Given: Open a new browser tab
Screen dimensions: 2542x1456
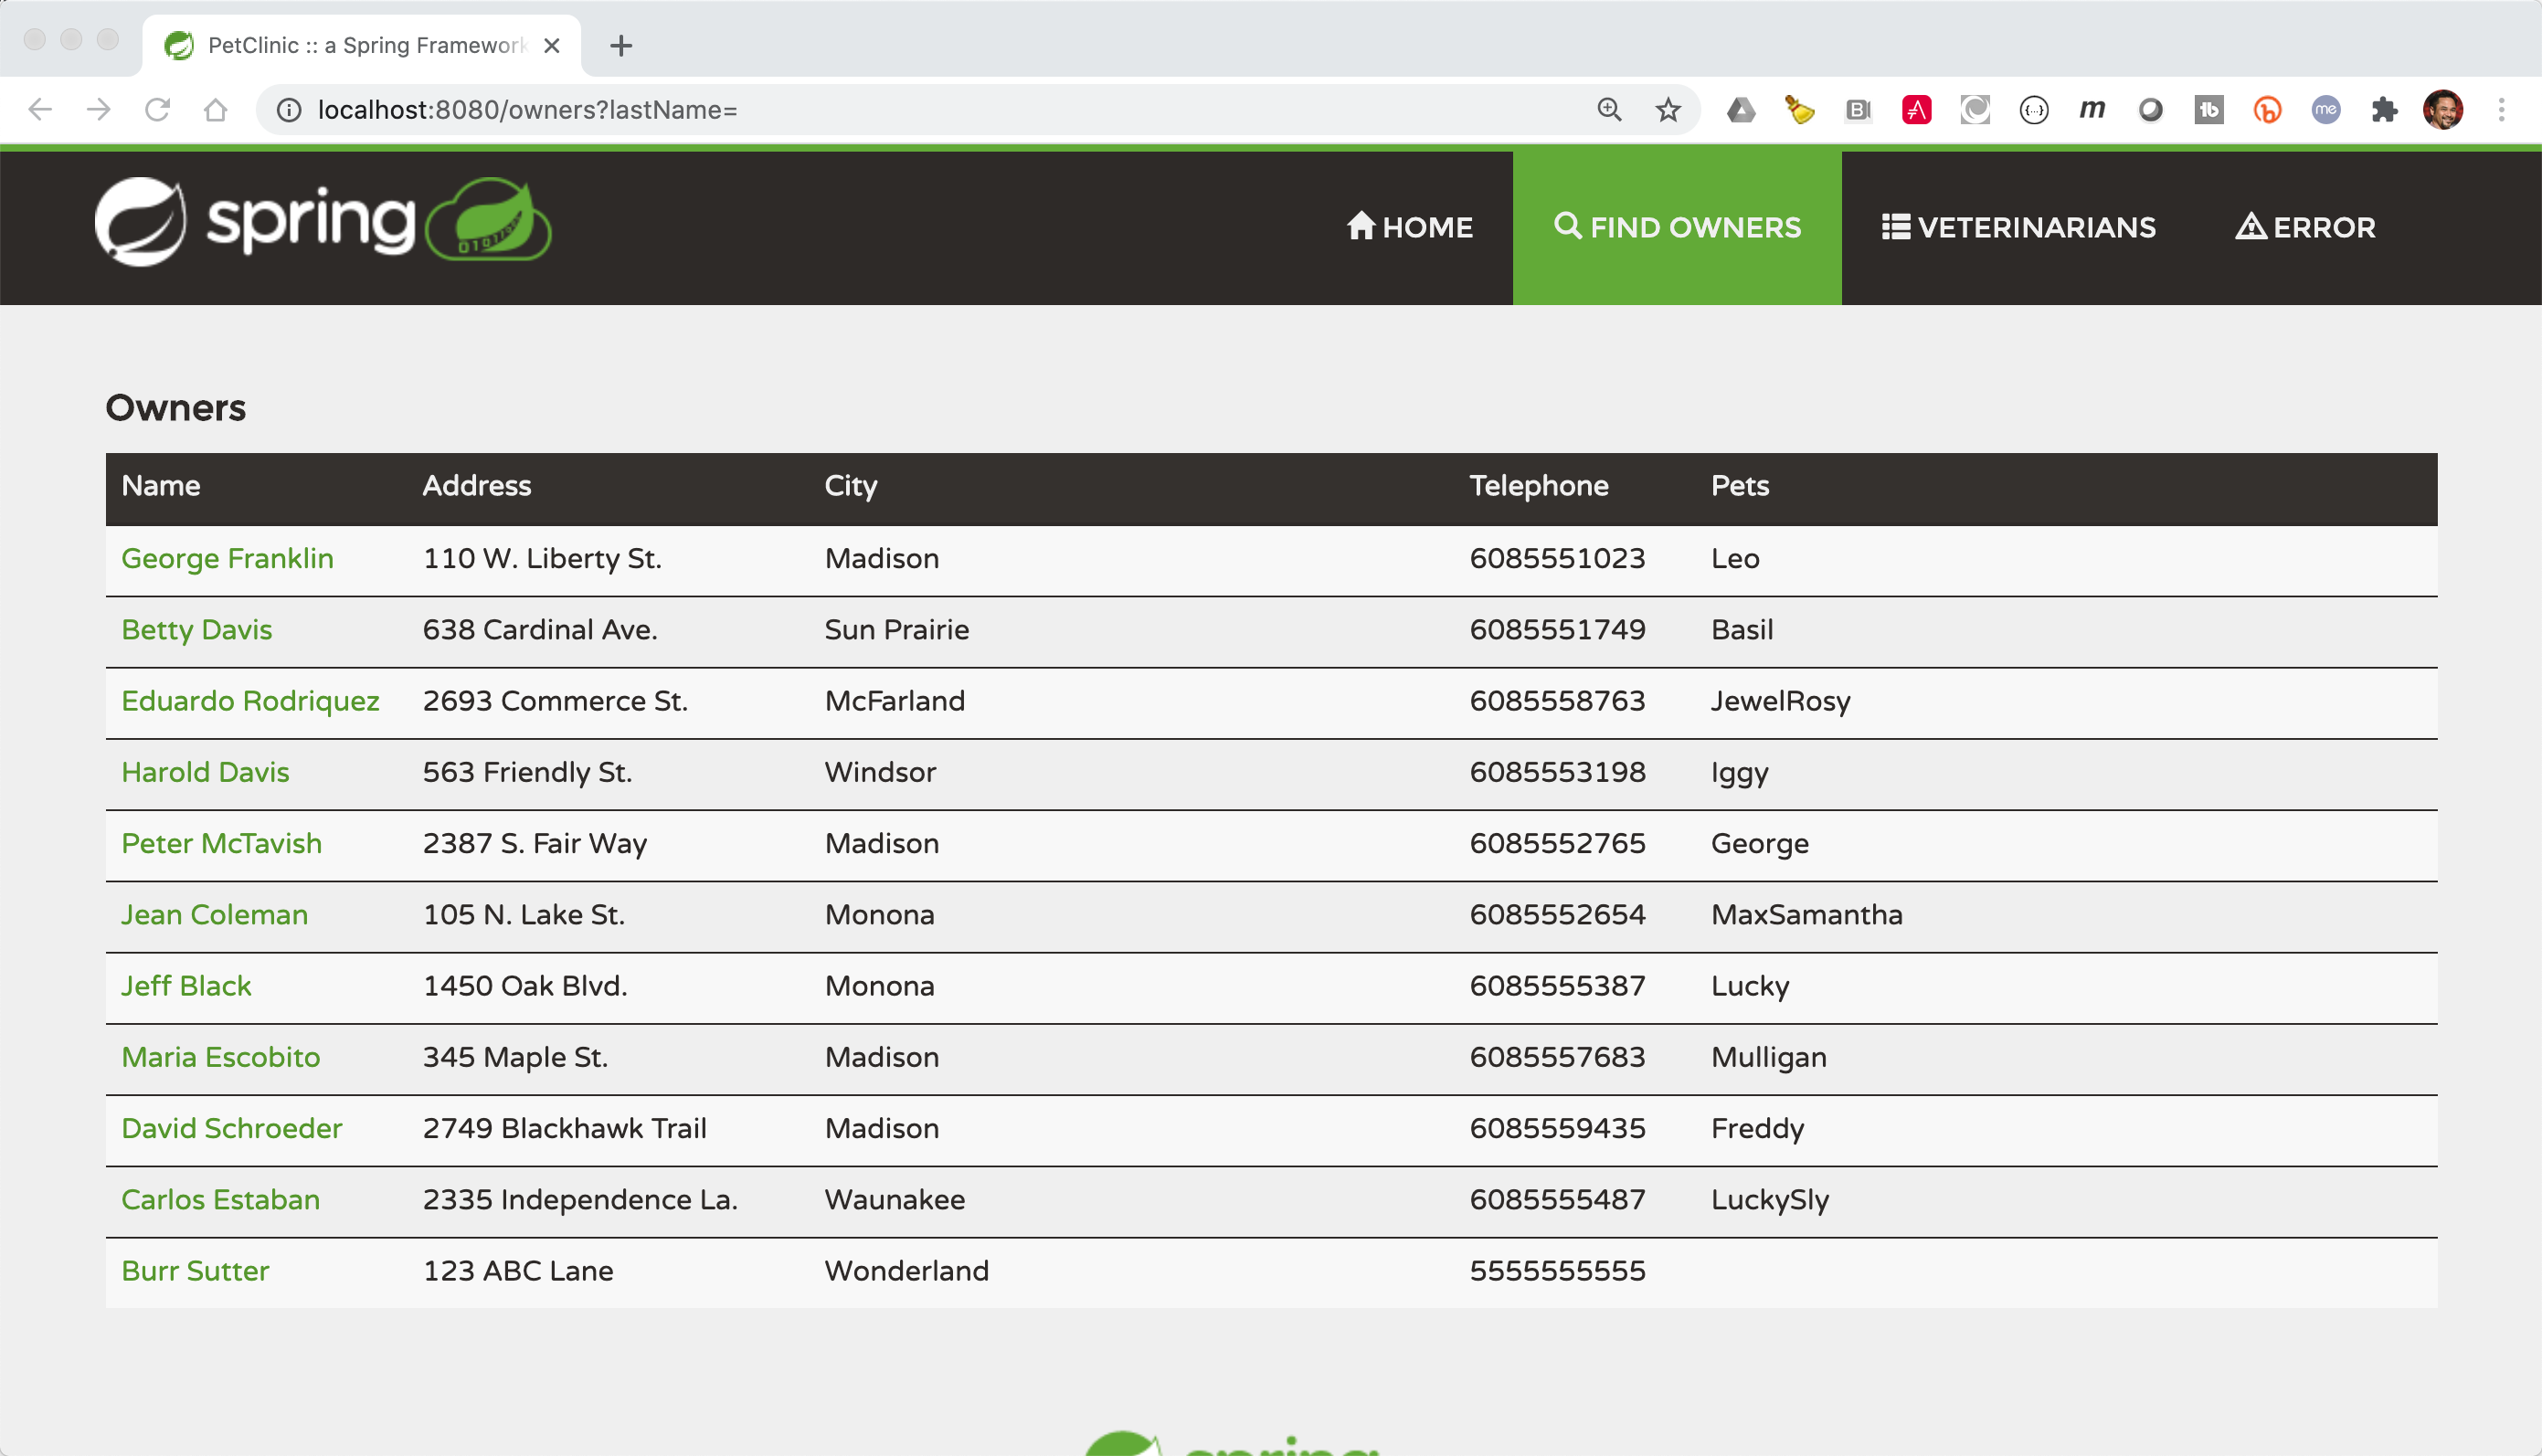Looking at the screenshot, I should (621, 45).
